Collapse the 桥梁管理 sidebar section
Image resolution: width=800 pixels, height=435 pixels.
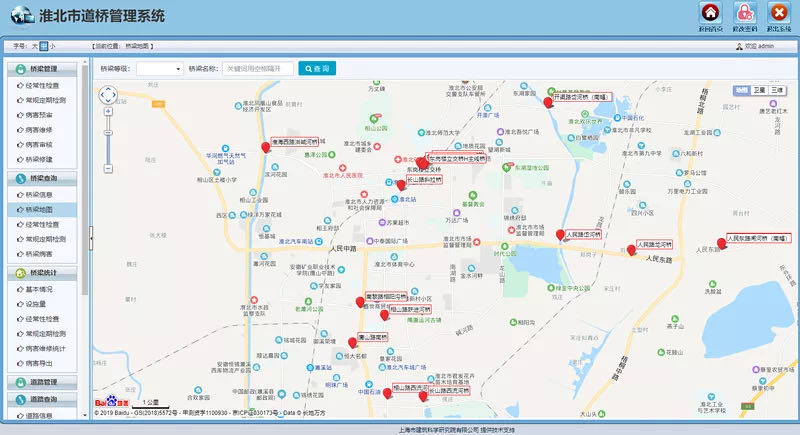[x=44, y=69]
